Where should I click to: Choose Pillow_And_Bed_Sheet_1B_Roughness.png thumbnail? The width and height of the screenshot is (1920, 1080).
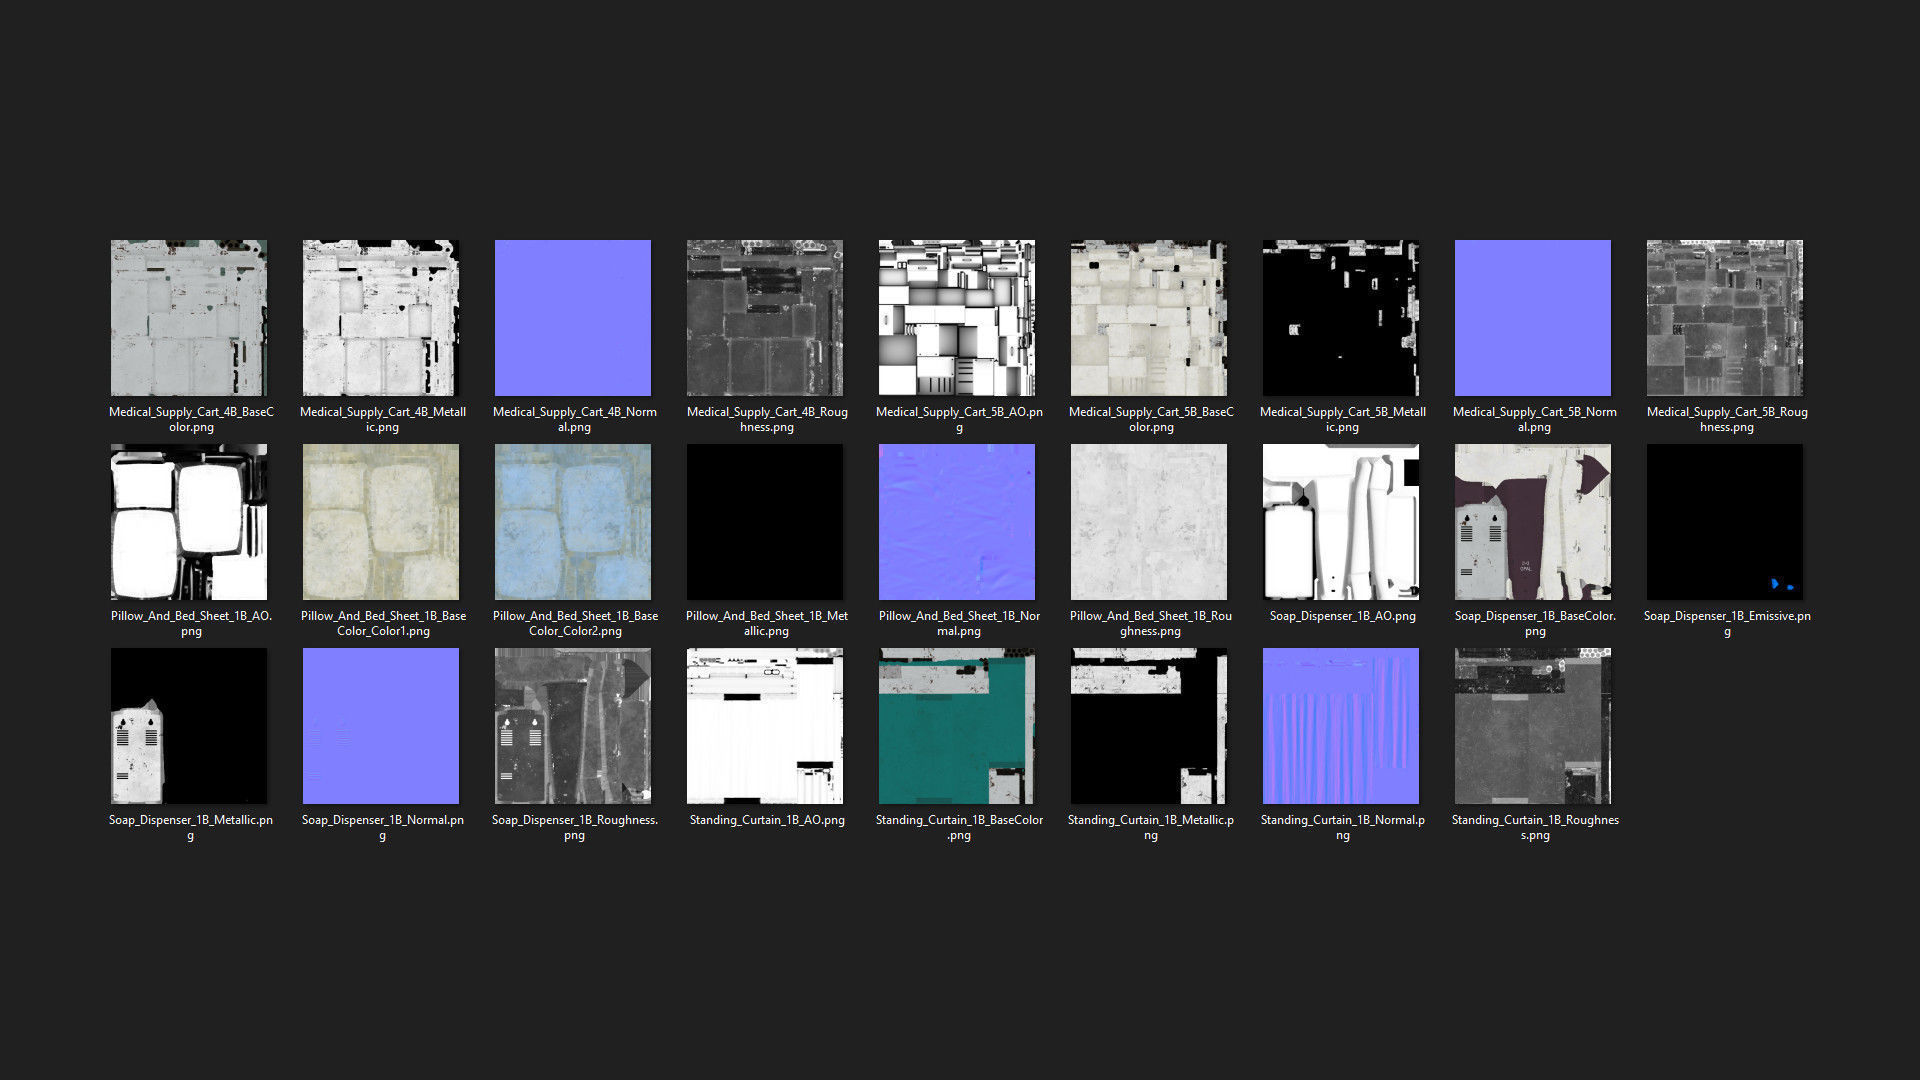point(1149,522)
